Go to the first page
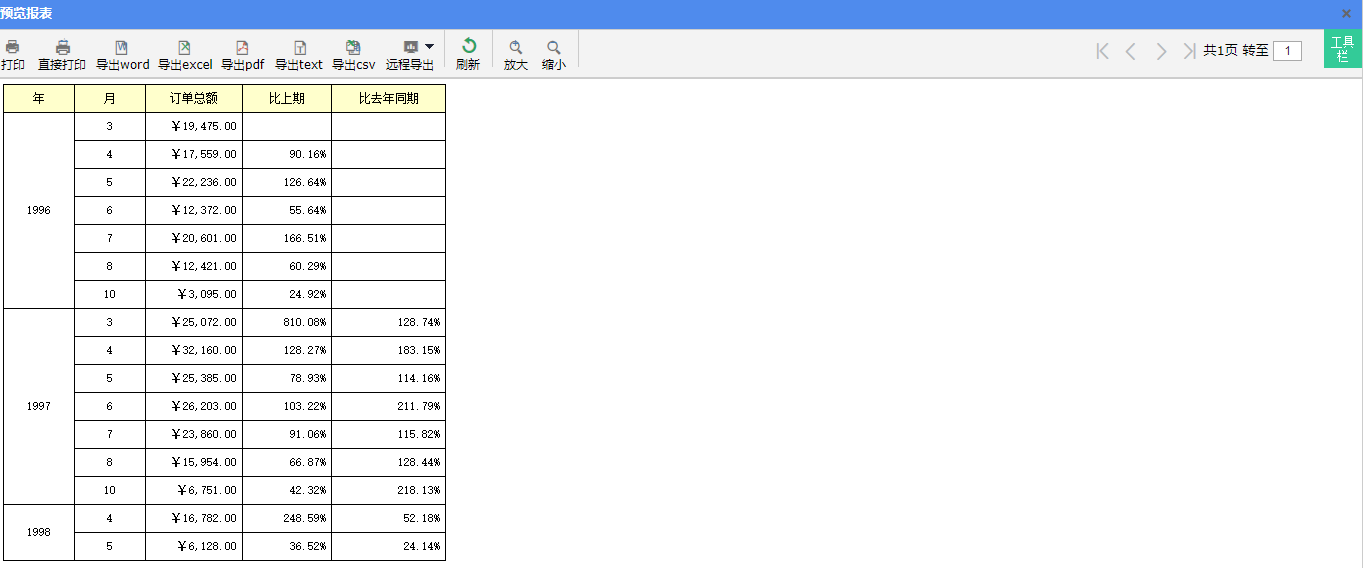 [1103, 51]
